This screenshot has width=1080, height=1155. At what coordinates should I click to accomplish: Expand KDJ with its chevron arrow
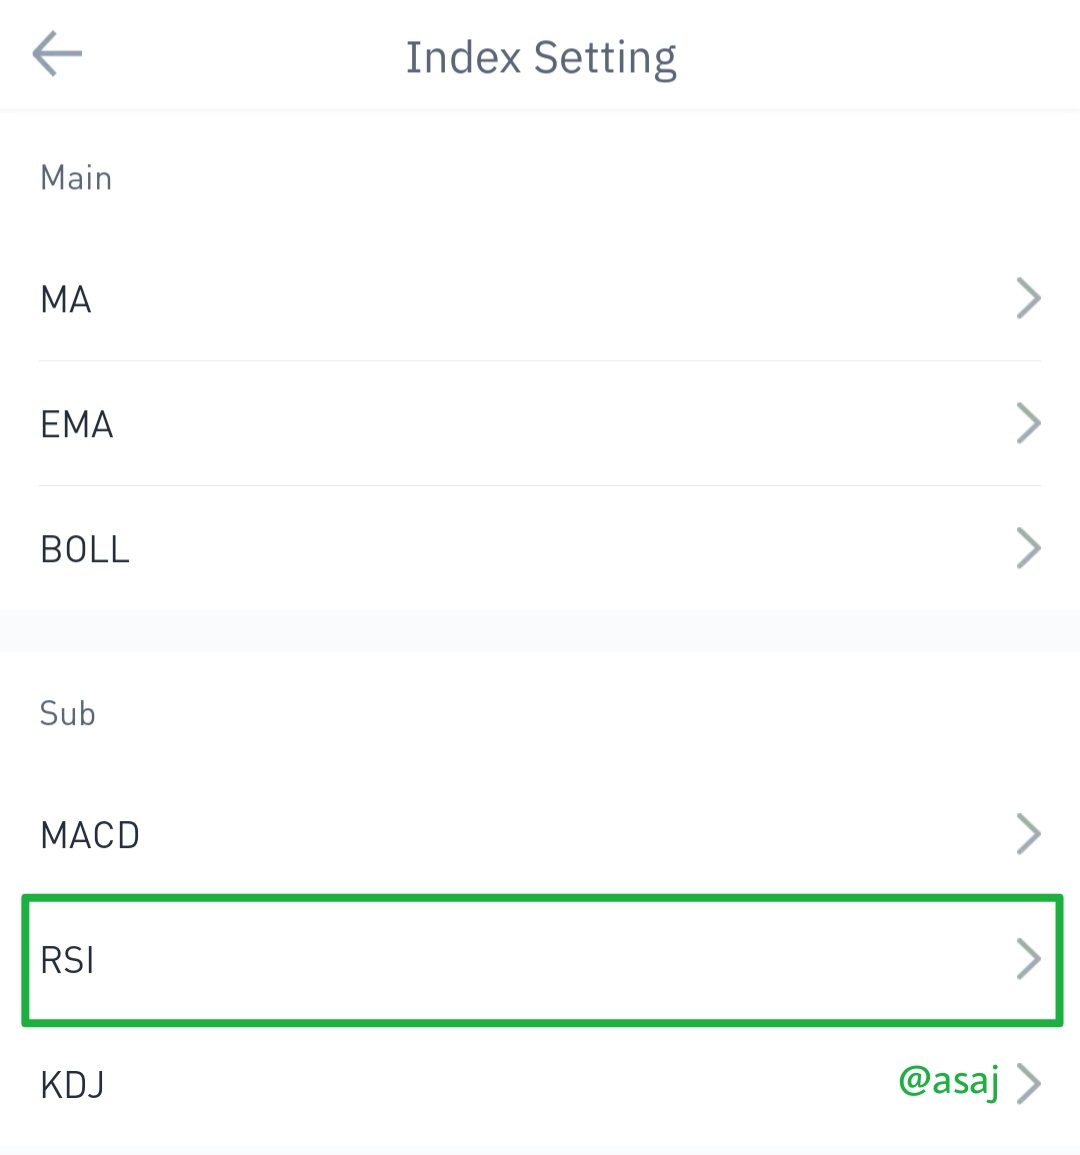[1028, 1084]
